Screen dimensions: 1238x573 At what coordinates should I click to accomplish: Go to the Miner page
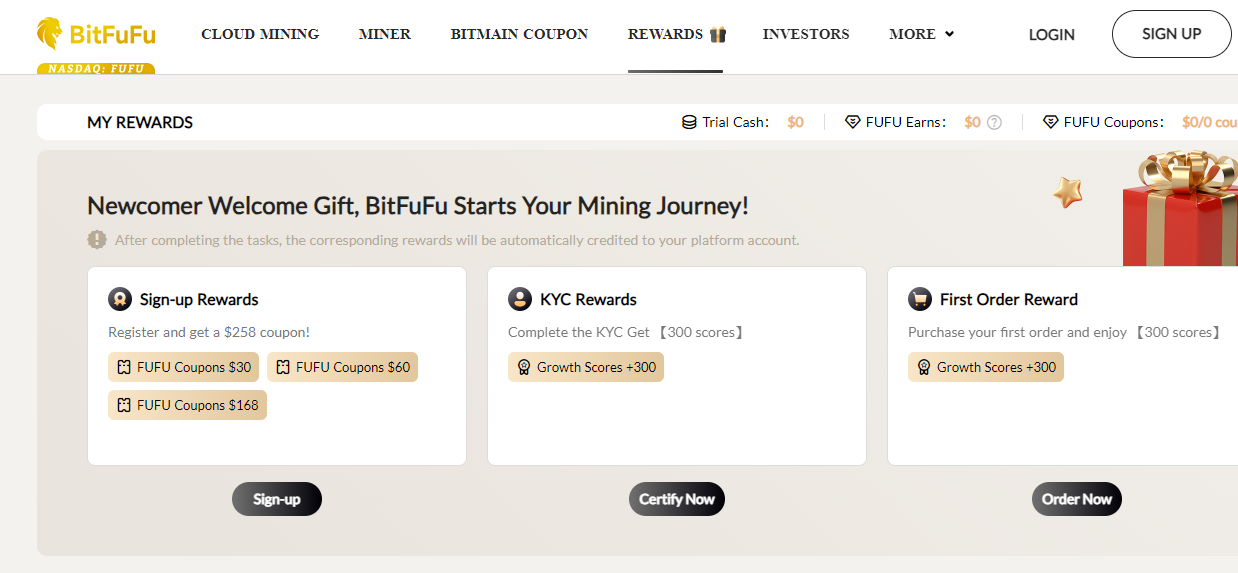coord(385,34)
